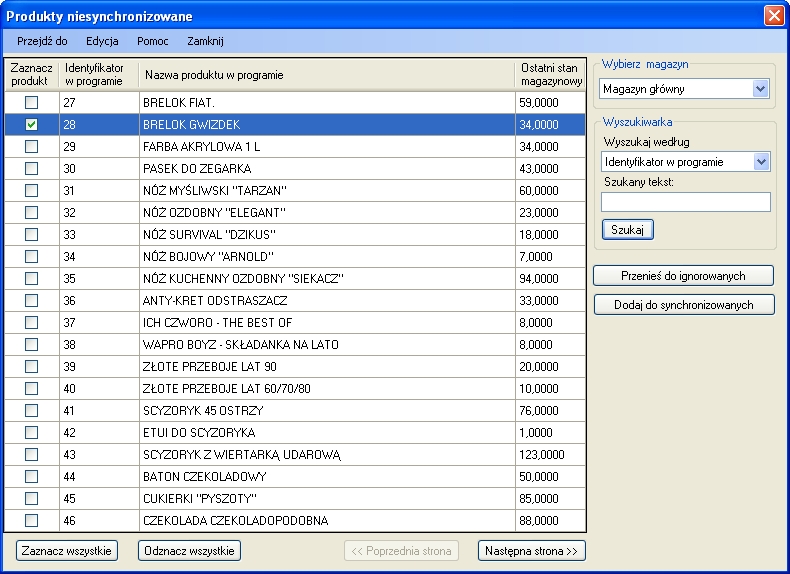The height and width of the screenshot is (574, 790).
Task: Check the CZEKOLADA CZEKOLADOPODOBNA checkbox
Action: click(31, 521)
